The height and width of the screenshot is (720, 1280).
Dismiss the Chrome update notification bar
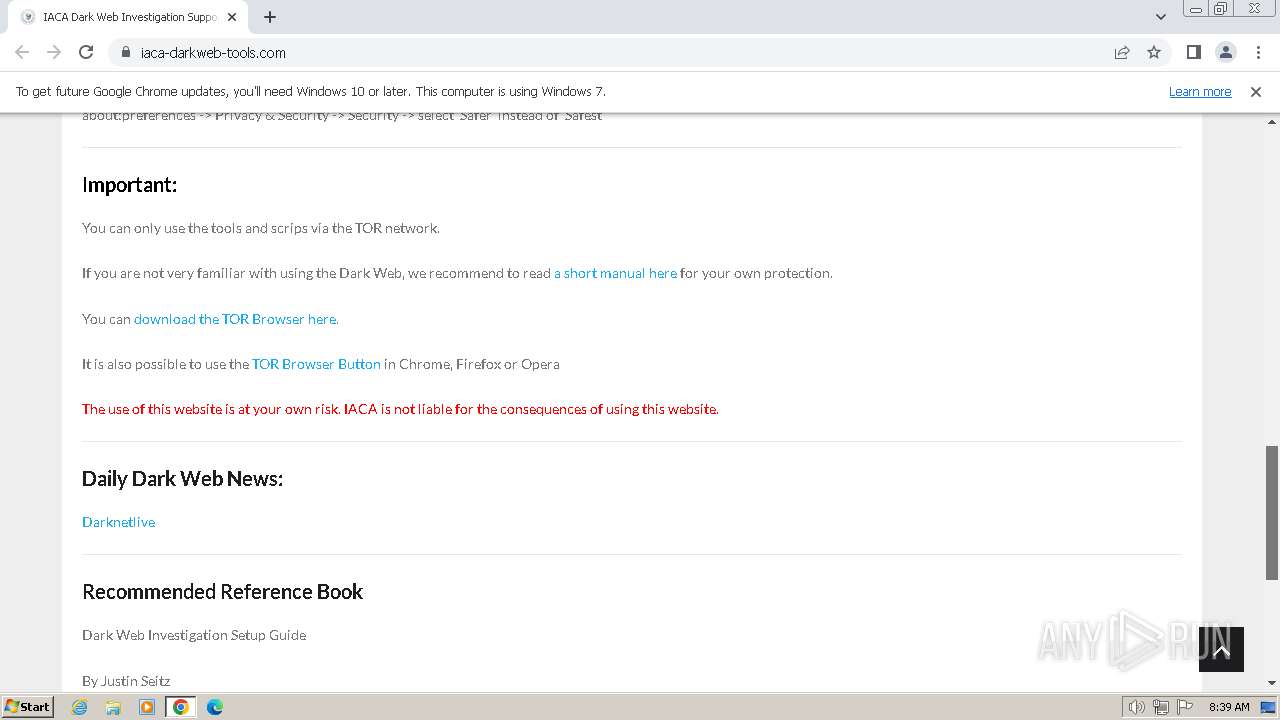point(1256,91)
